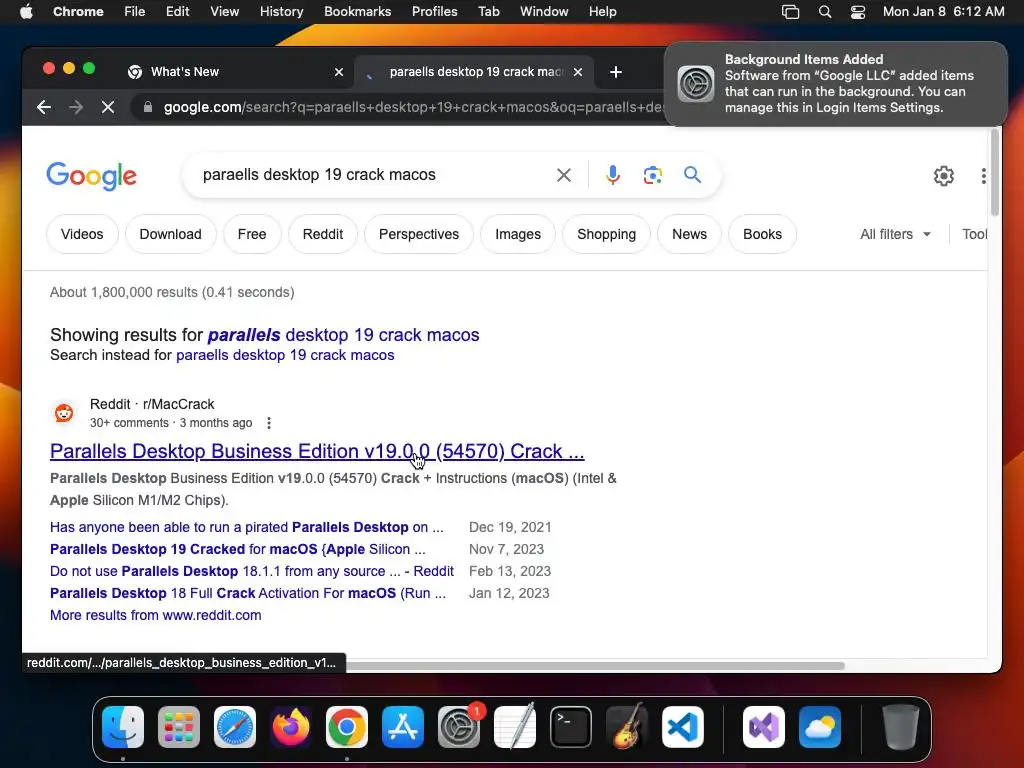This screenshot has height=768, width=1024.
Task: View site info via lock icon
Action: pos(148,107)
